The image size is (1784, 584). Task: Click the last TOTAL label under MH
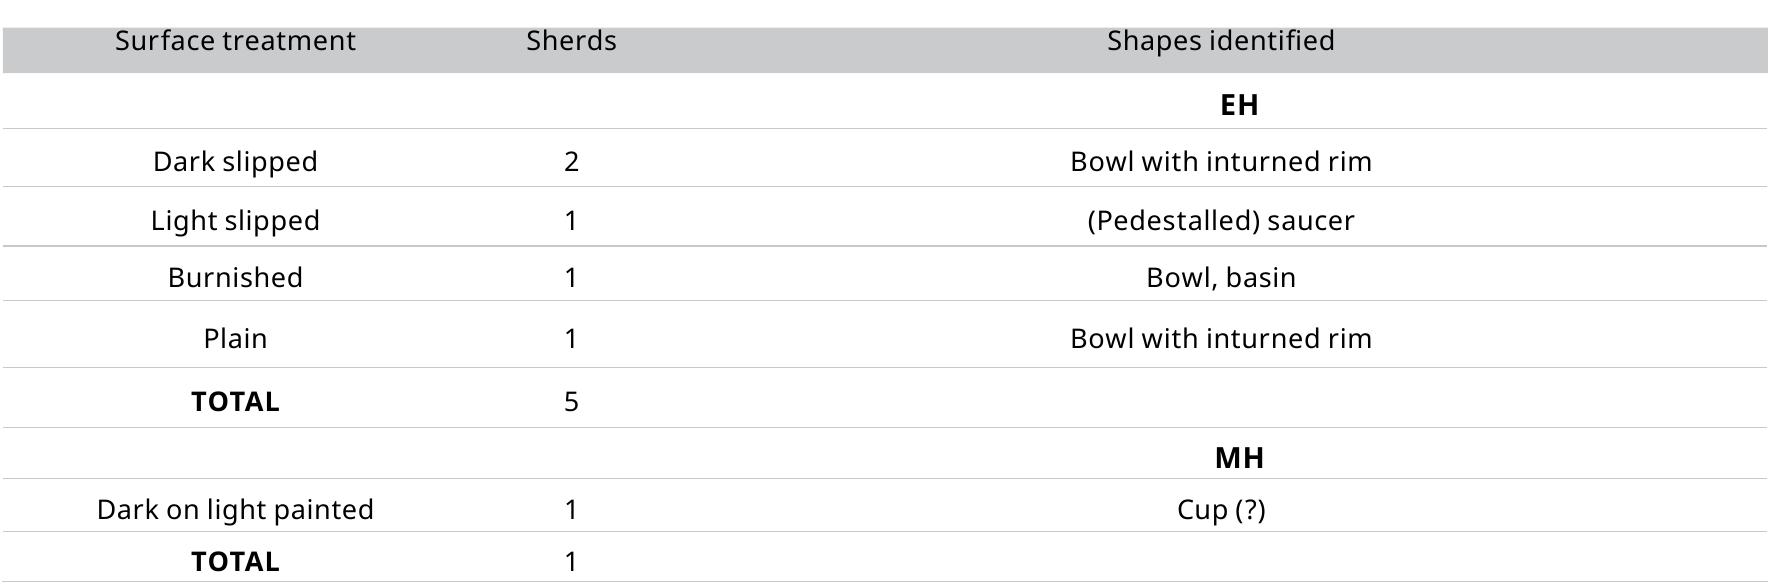tap(235, 562)
